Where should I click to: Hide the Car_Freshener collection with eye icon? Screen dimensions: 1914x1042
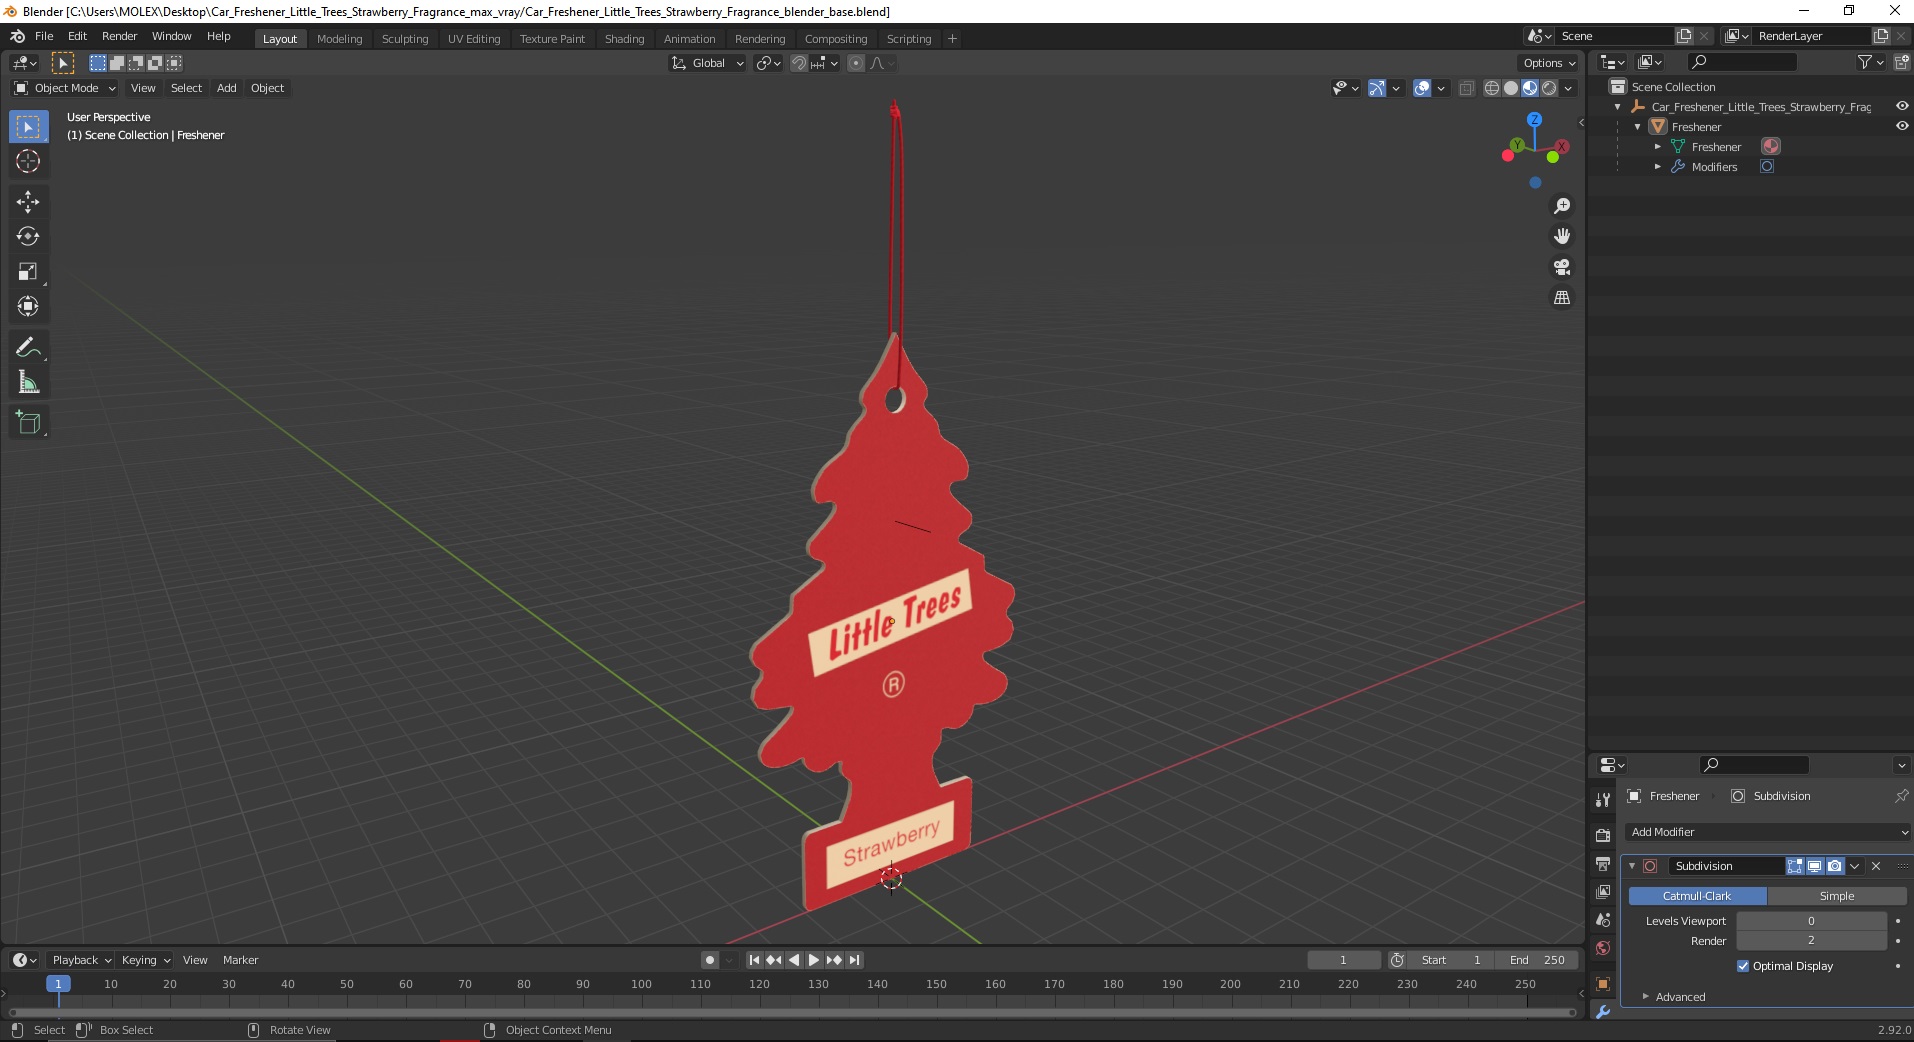(1902, 106)
